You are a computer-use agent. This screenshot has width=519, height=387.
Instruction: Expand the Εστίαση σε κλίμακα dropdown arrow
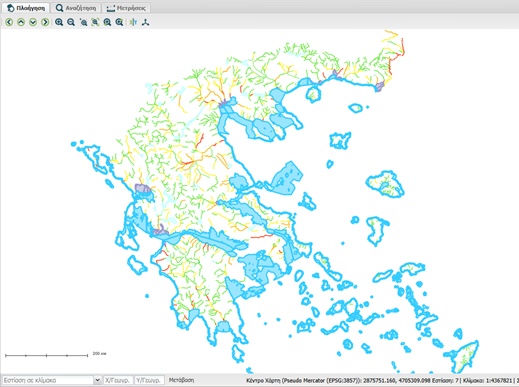[97, 380]
